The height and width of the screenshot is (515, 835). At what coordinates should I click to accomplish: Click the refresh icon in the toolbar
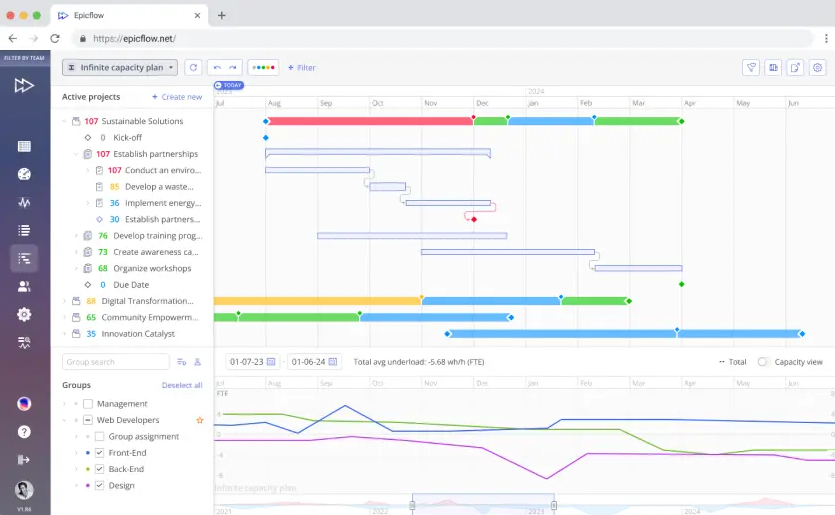[193, 67]
